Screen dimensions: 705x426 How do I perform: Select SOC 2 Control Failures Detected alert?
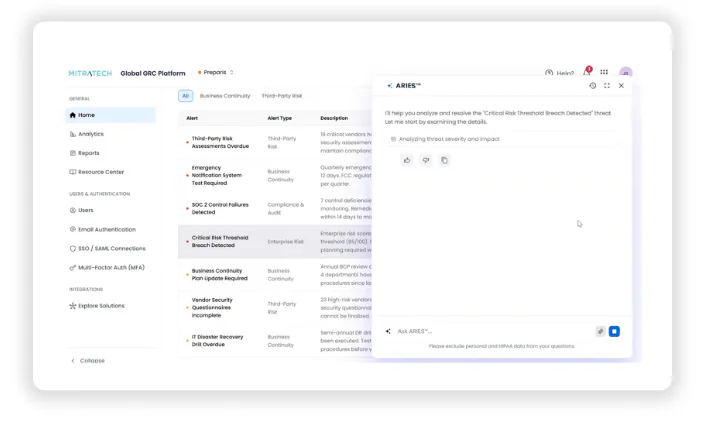tap(220, 208)
